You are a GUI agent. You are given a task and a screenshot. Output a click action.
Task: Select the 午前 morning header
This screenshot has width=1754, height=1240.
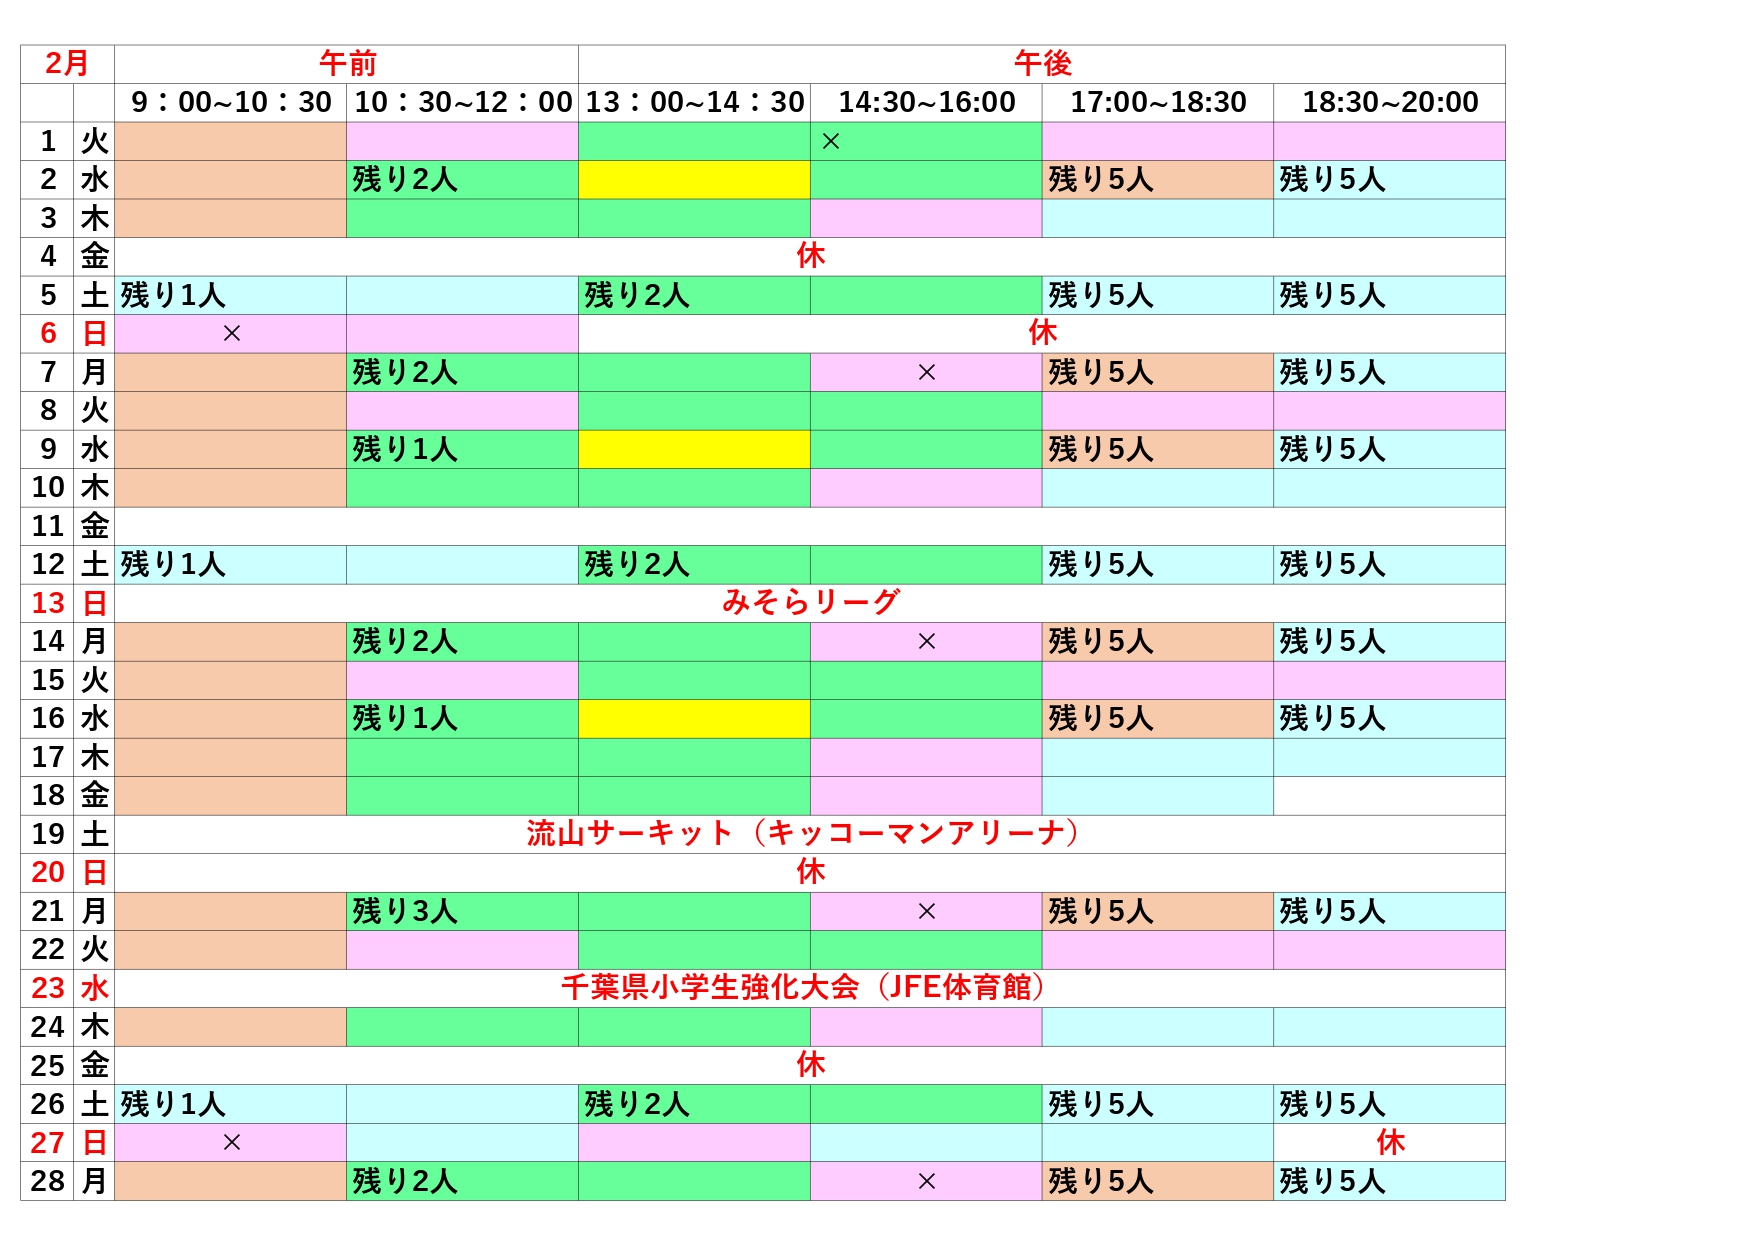click(x=347, y=64)
